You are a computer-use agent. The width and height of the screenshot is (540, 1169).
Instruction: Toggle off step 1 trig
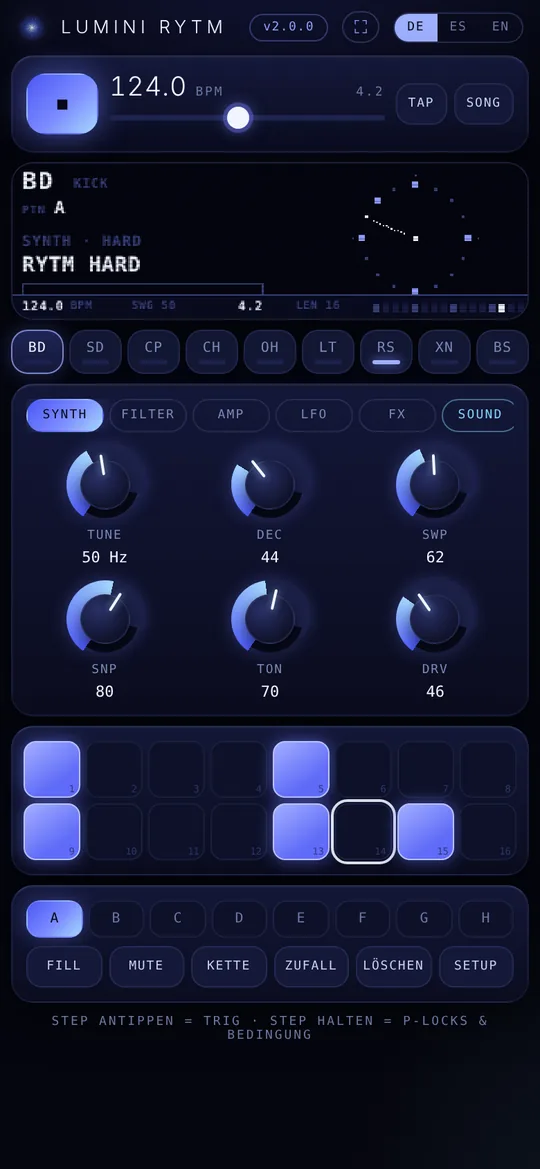(x=52, y=769)
